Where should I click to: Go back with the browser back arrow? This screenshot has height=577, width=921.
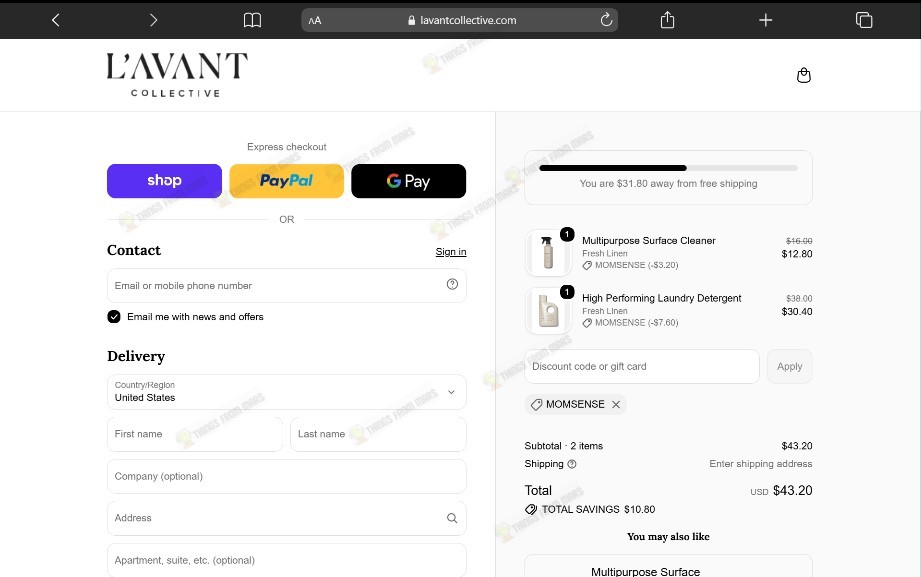click(x=56, y=20)
